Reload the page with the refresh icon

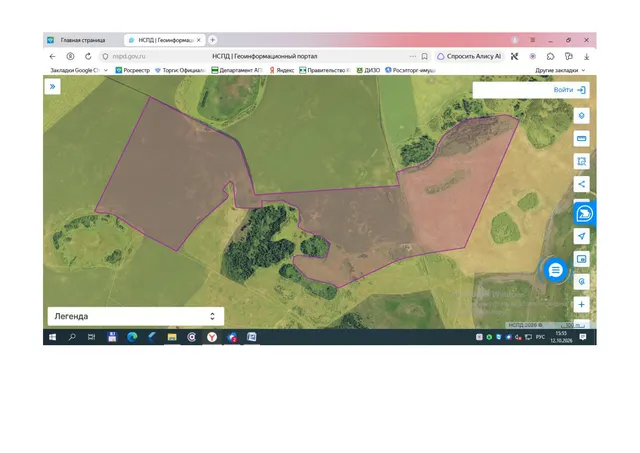(88, 56)
